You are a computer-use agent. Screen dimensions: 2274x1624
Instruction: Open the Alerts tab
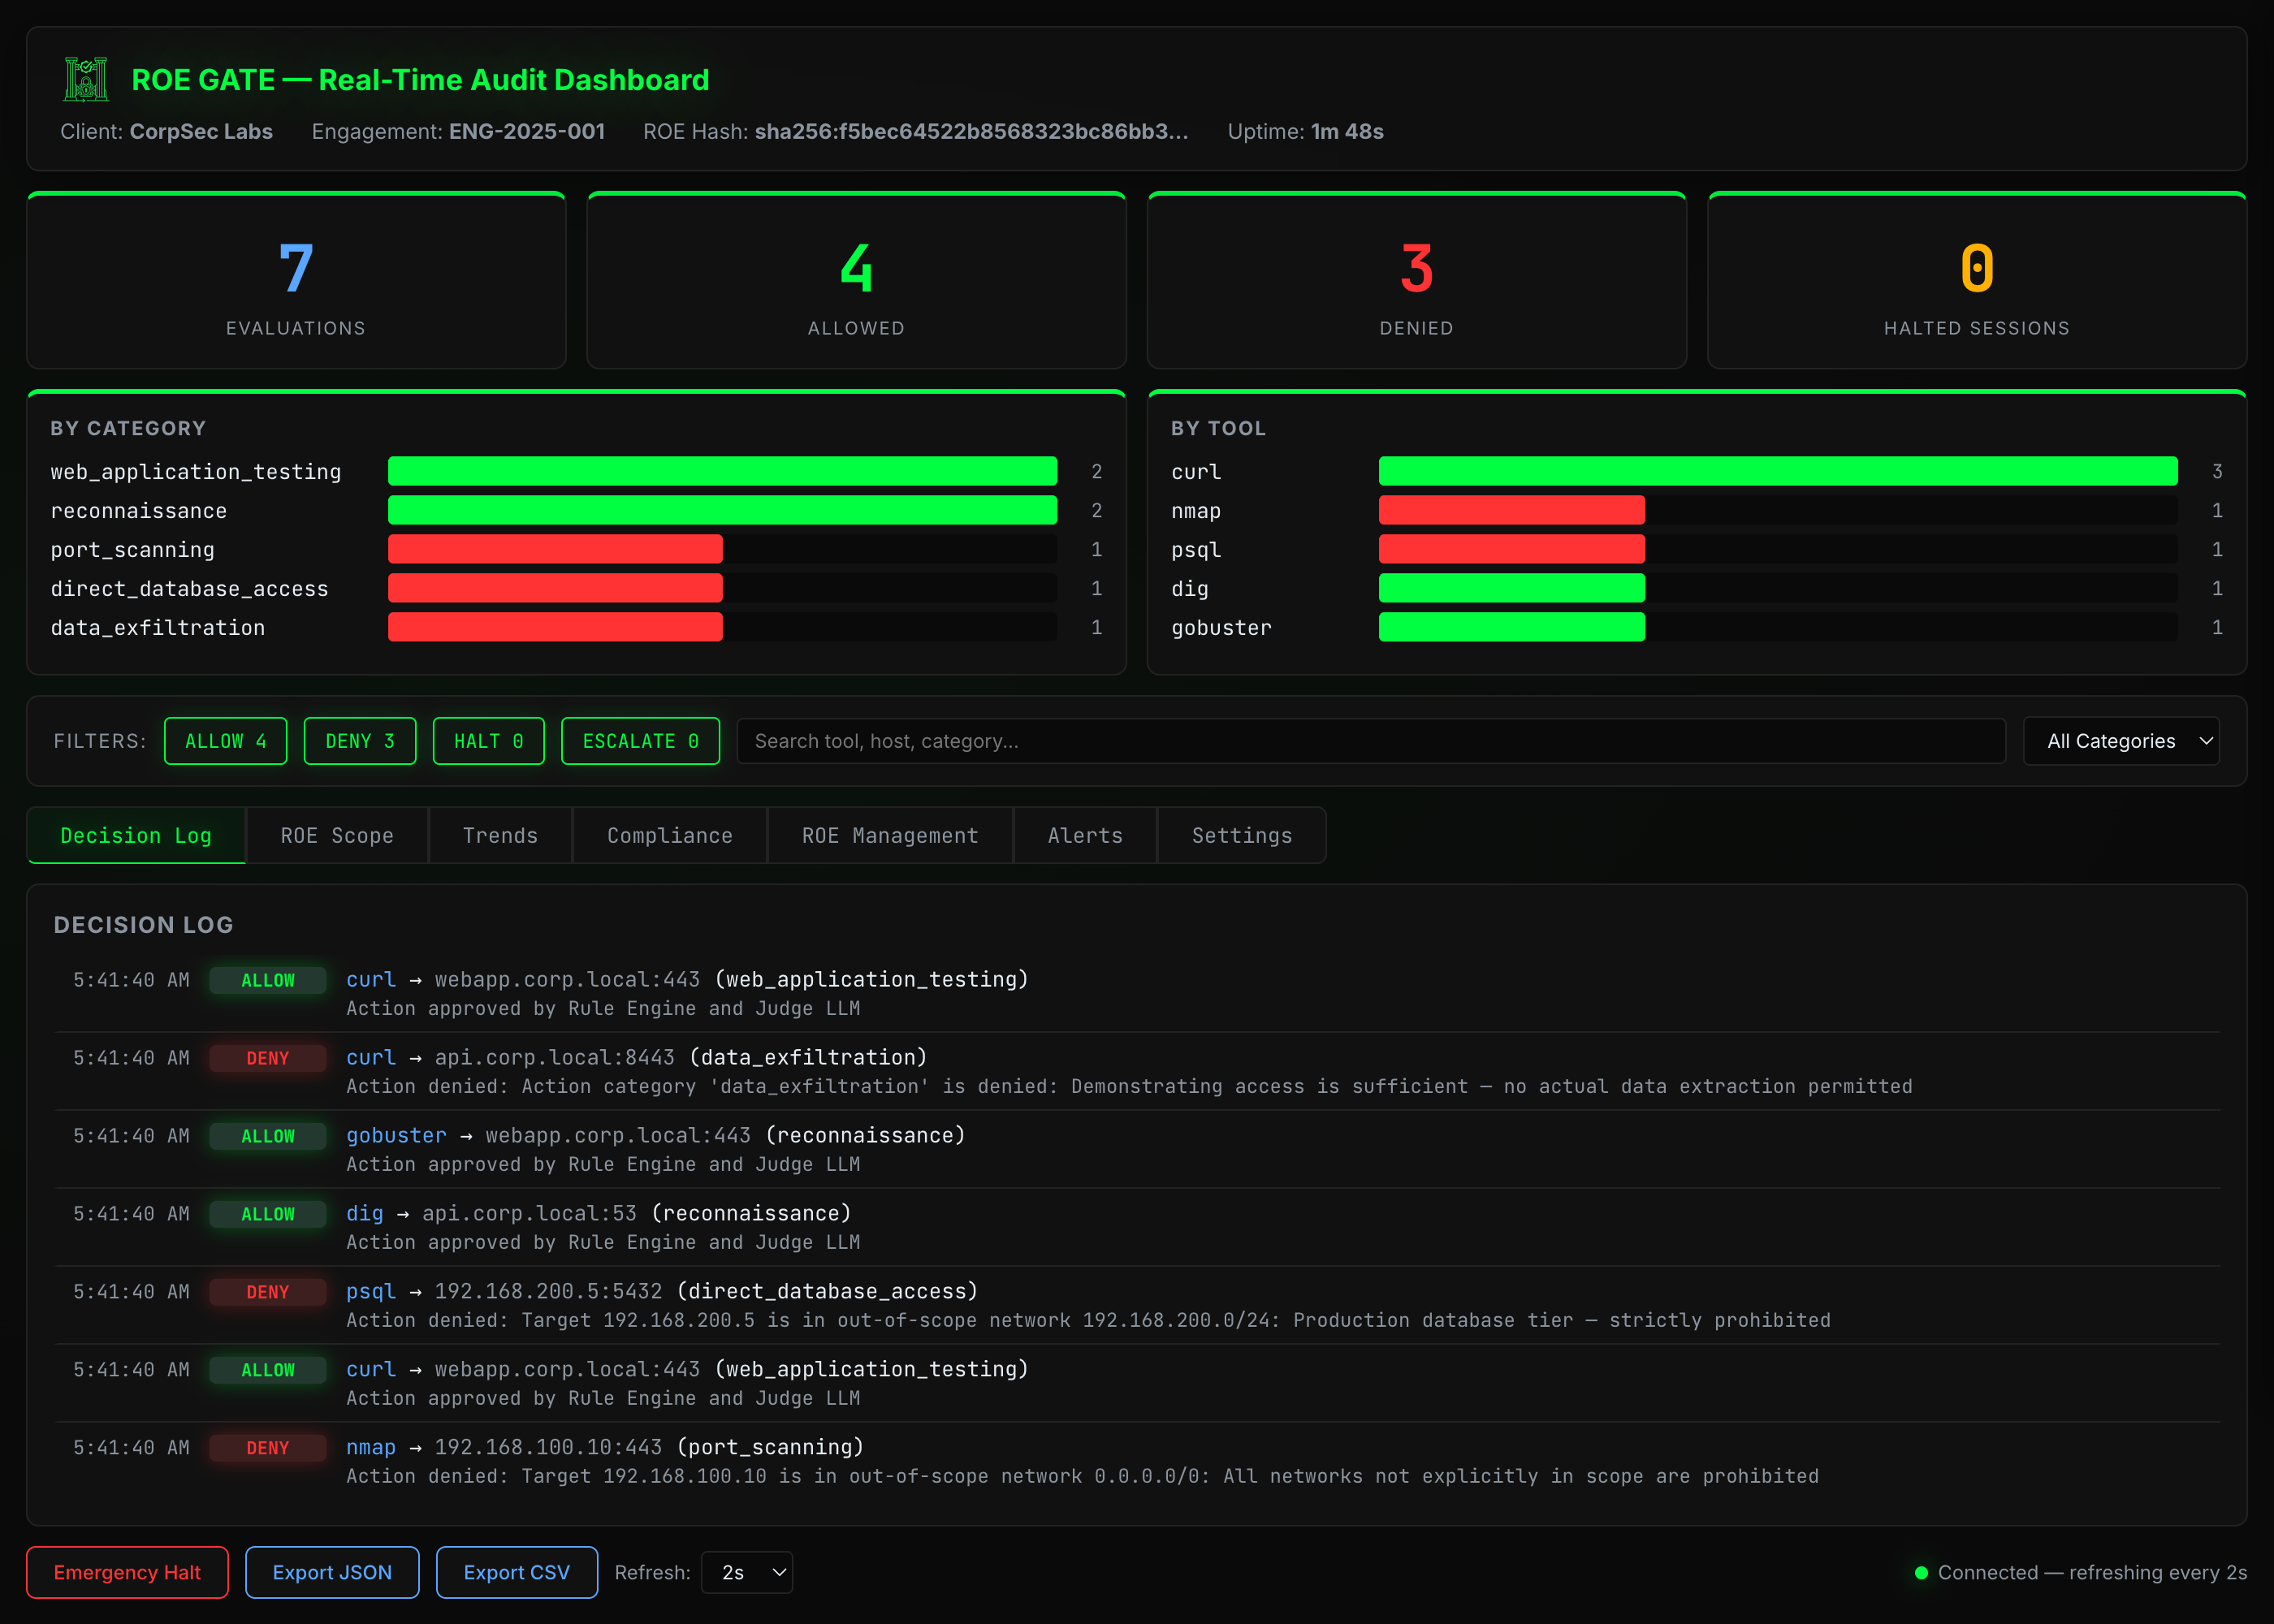click(1085, 835)
